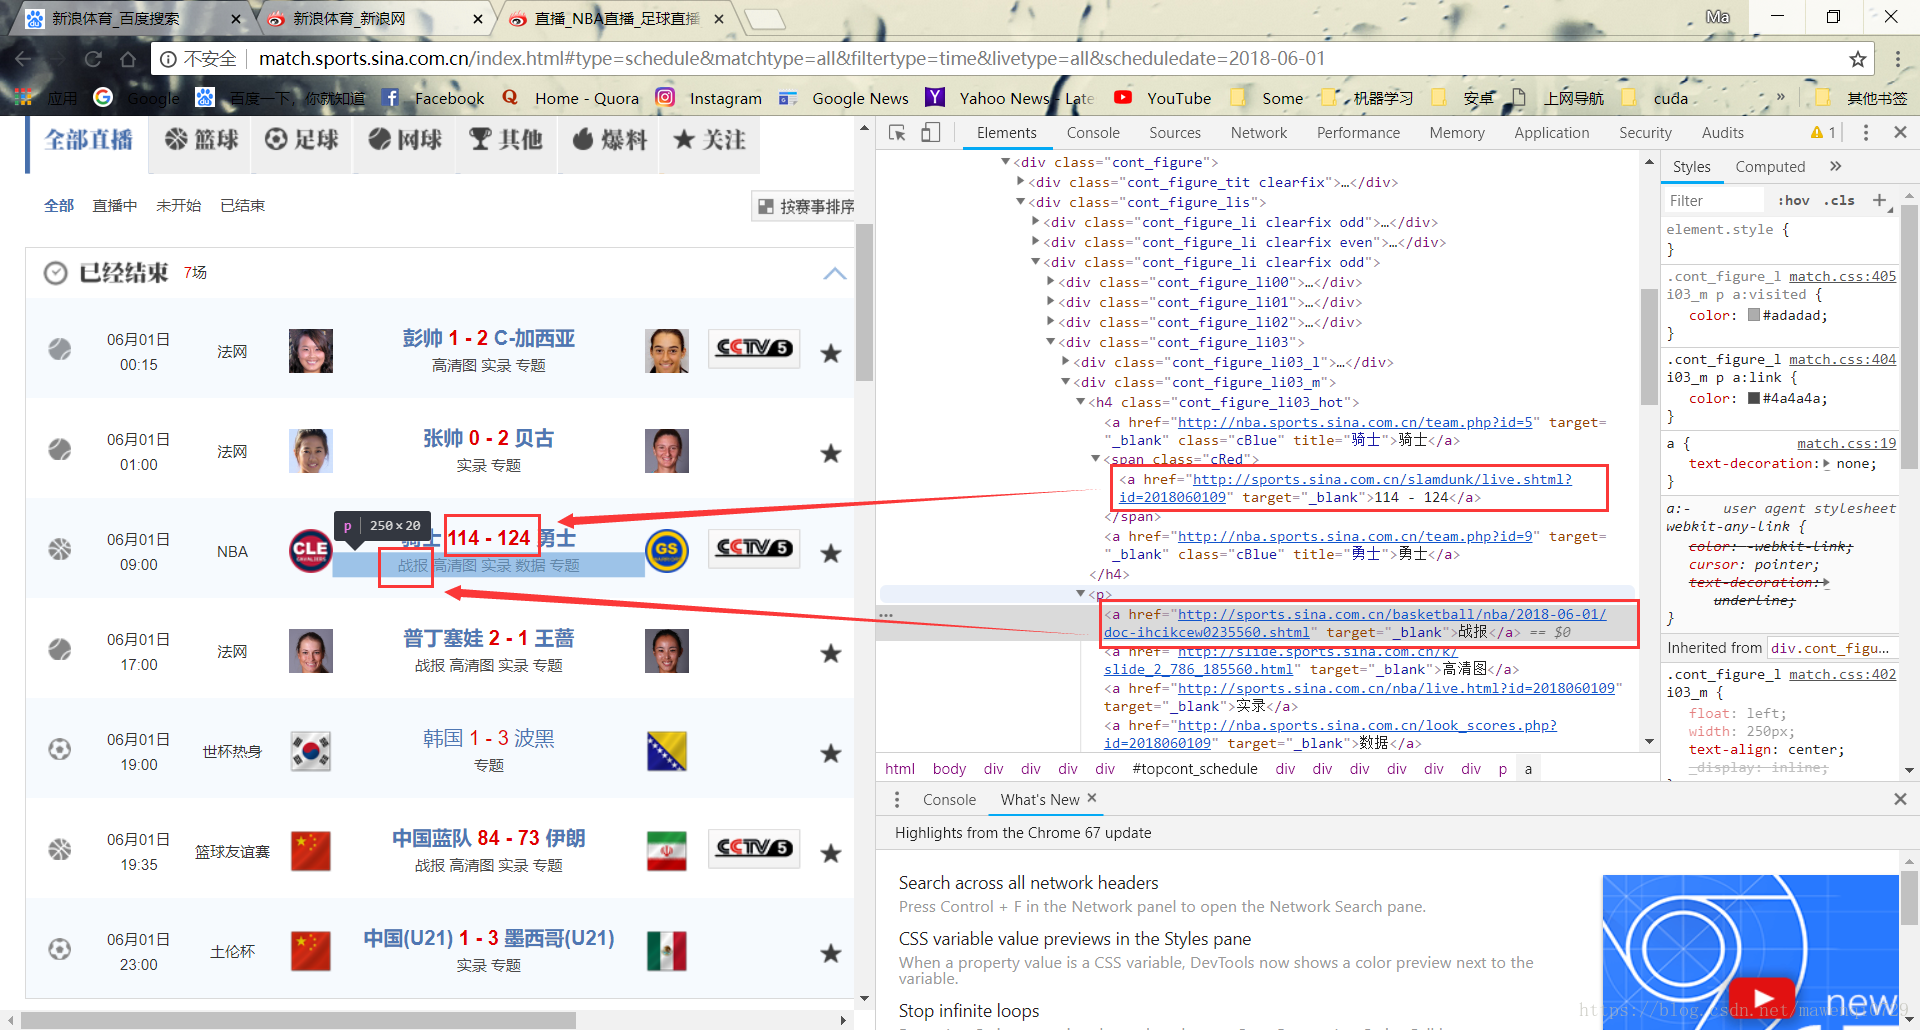Click the GS Warriors team logo
Image resolution: width=1920 pixels, height=1030 pixels.
coord(667,551)
